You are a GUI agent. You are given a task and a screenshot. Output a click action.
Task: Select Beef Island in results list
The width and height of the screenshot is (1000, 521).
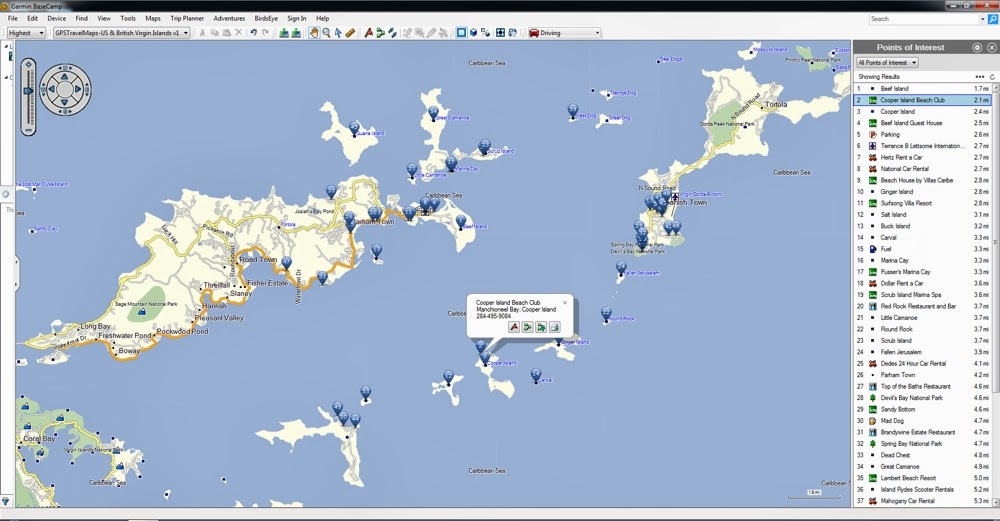[x=922, y=89]
